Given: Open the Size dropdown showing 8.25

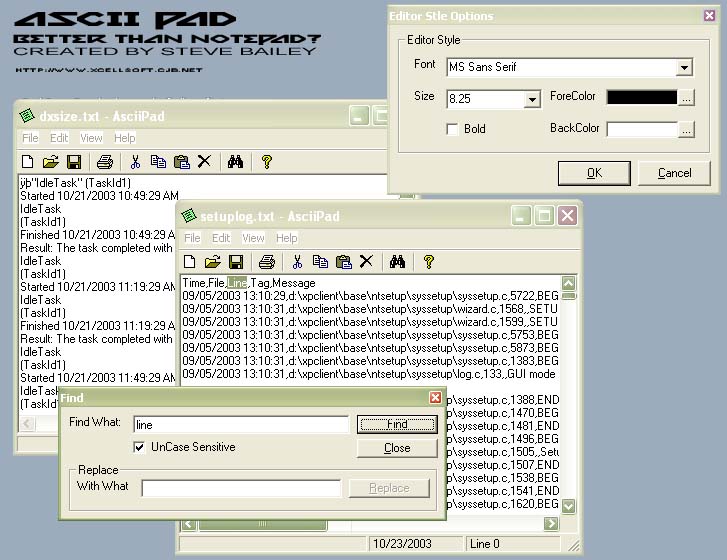Looking at the screenshot, I should click(x=532, y=100).
